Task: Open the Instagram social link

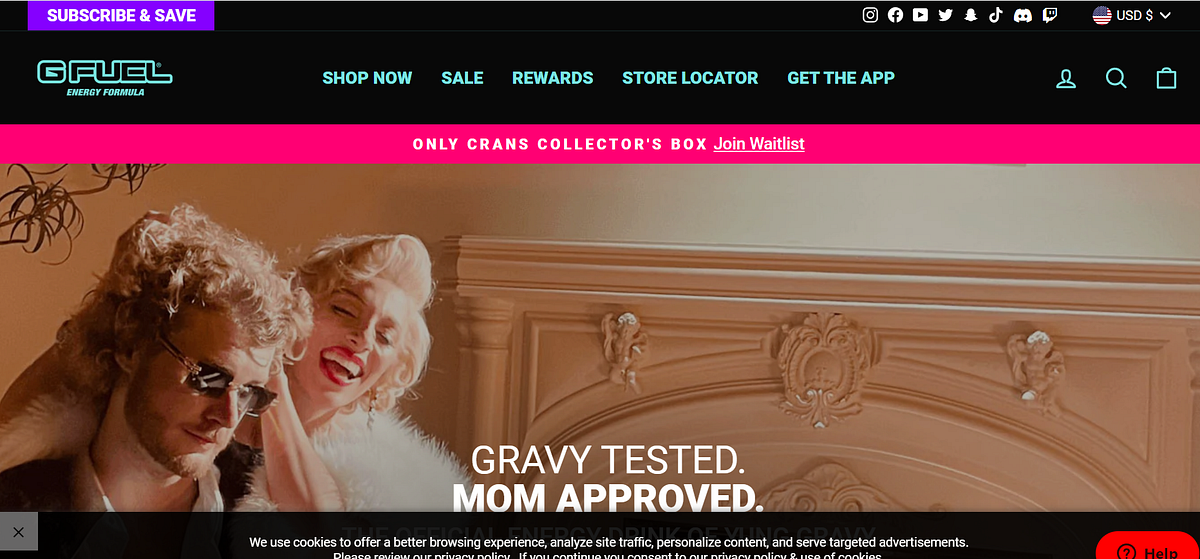Action: [x=871, y=15]
